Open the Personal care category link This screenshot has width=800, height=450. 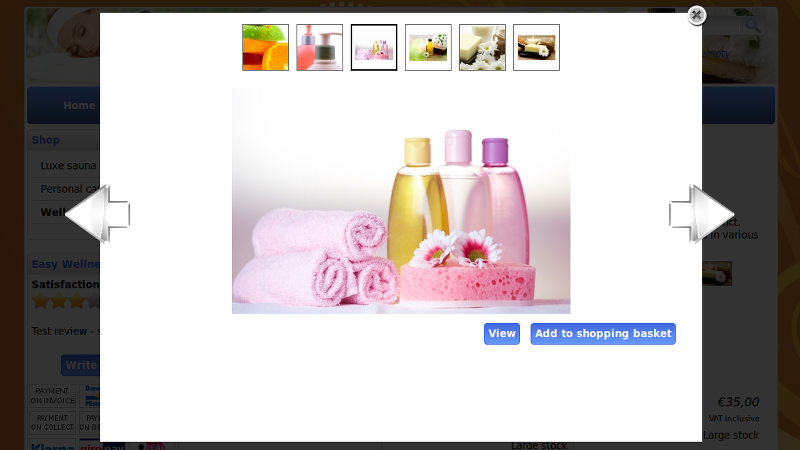tap(69, 189)
